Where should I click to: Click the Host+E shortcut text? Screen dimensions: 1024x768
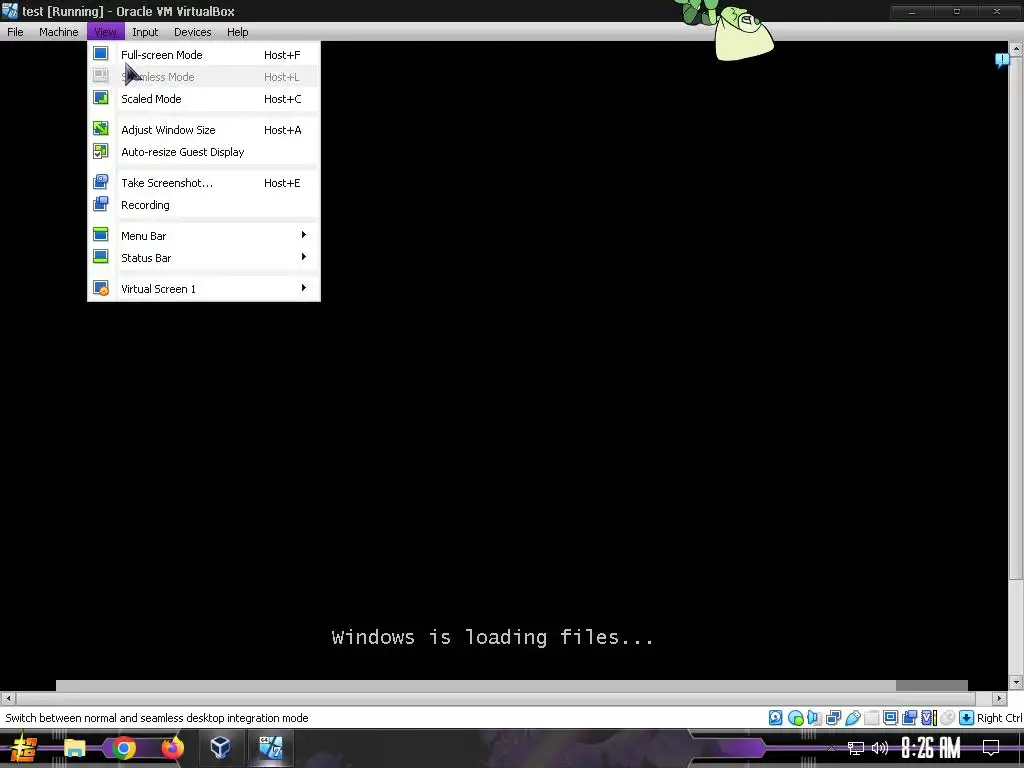(x=282, y=183)
